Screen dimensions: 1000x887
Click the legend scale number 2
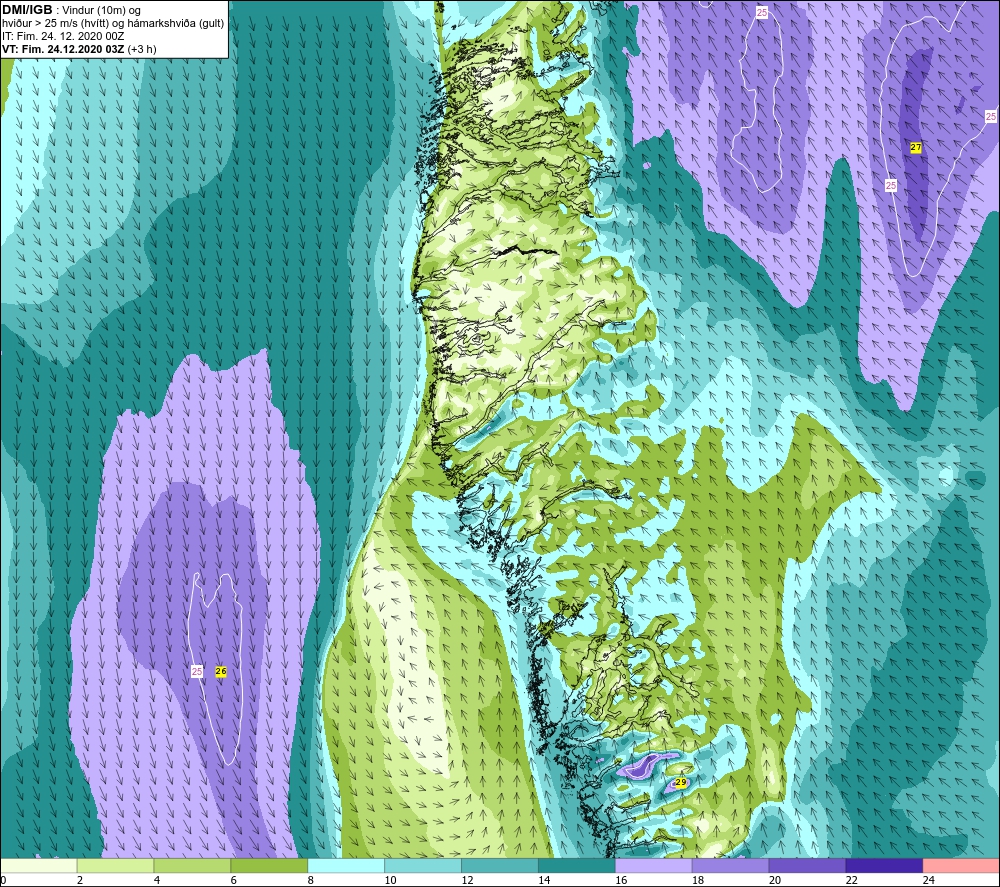(80, 880)
